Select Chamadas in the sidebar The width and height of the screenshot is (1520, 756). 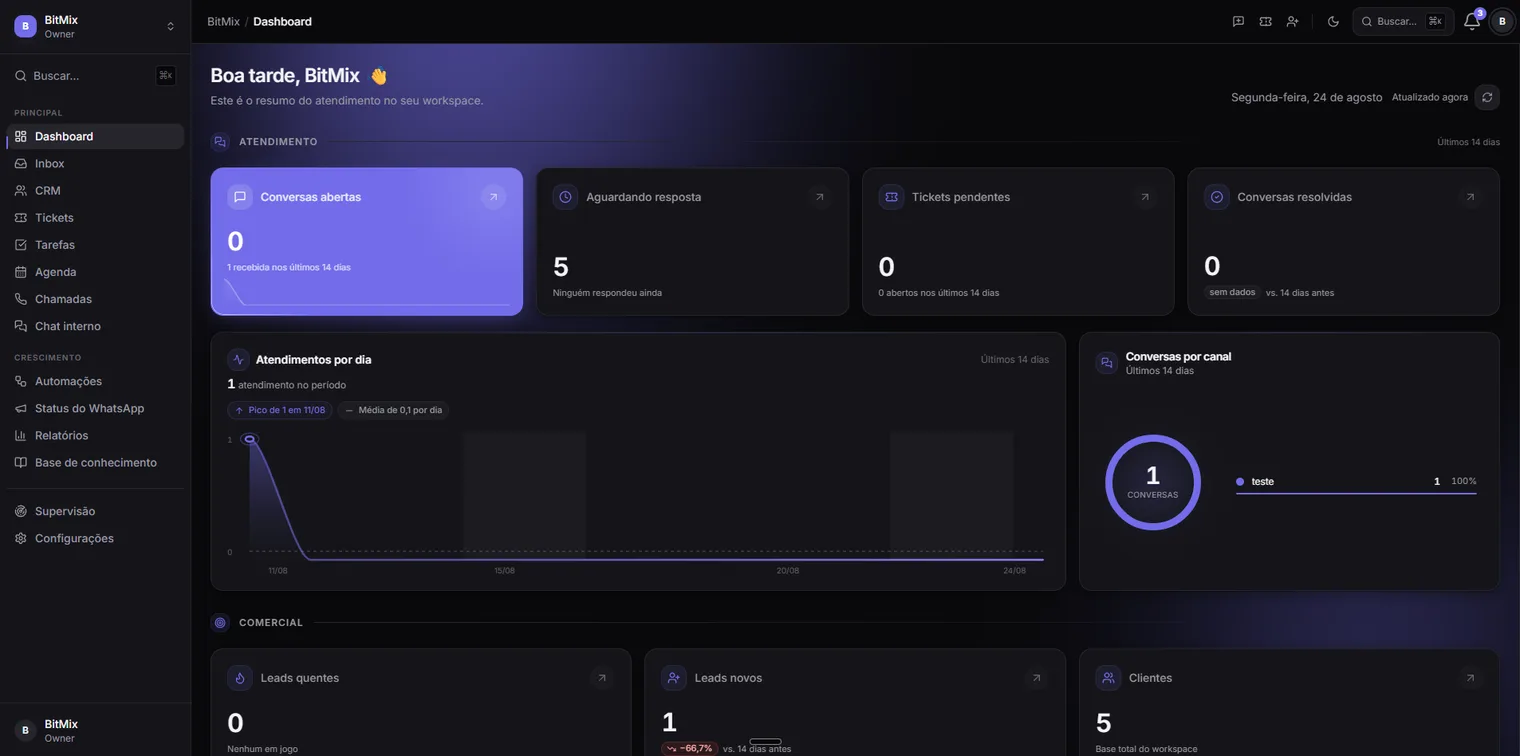[x=95, y=299]
